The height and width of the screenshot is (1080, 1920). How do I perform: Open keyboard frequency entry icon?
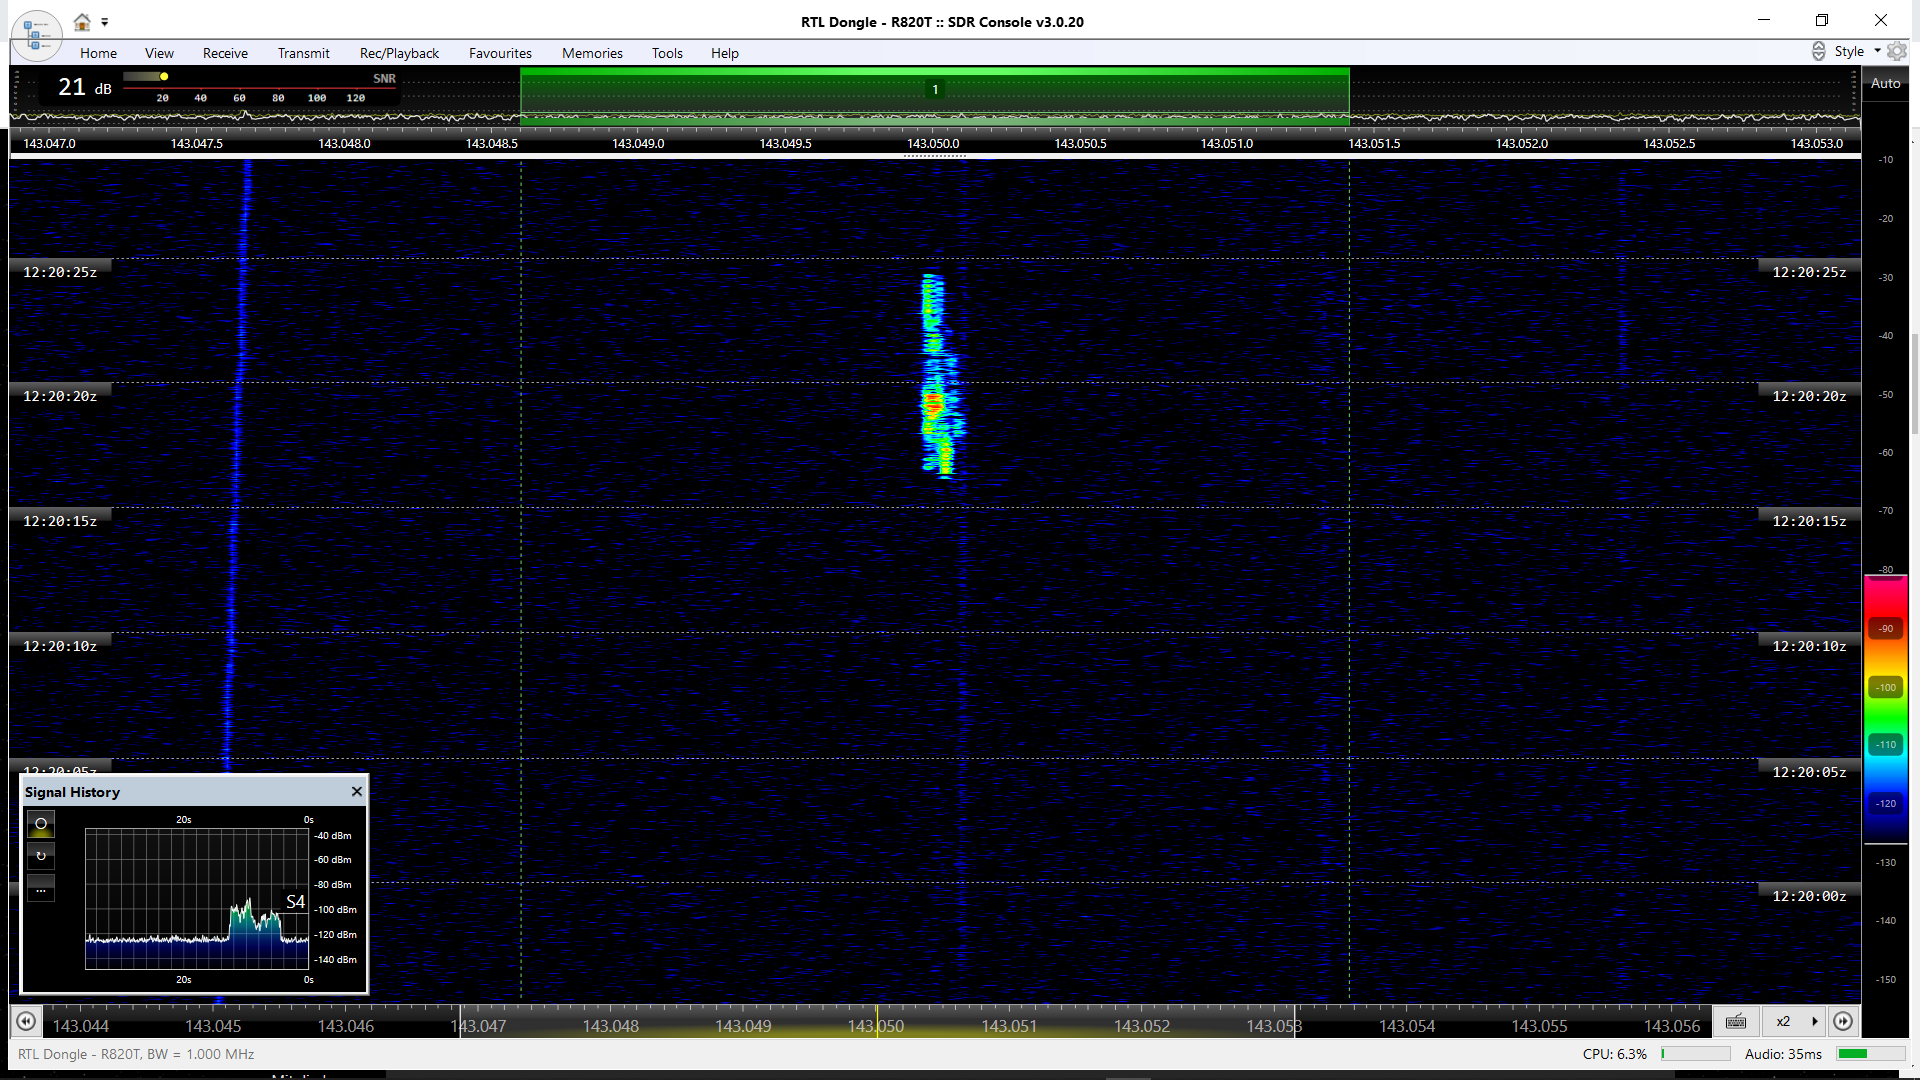[1736, 1021]
